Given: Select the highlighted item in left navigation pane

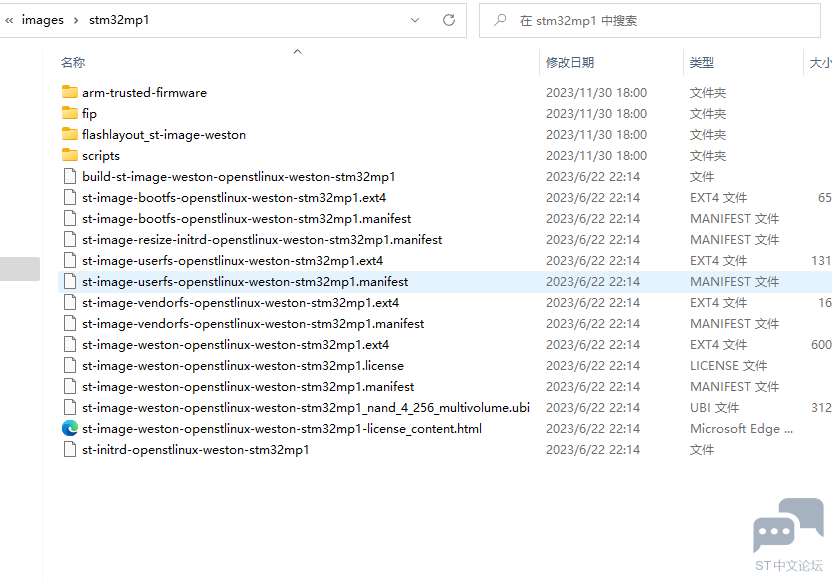Looking at the screenshot, I should [20, 268].
